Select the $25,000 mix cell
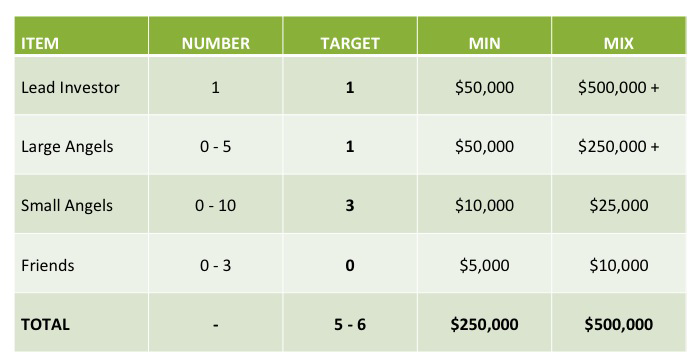 coord(619,205)
